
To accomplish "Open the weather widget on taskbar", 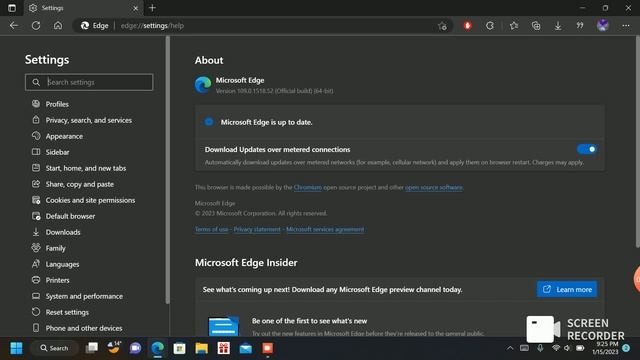I will [114, 348].
